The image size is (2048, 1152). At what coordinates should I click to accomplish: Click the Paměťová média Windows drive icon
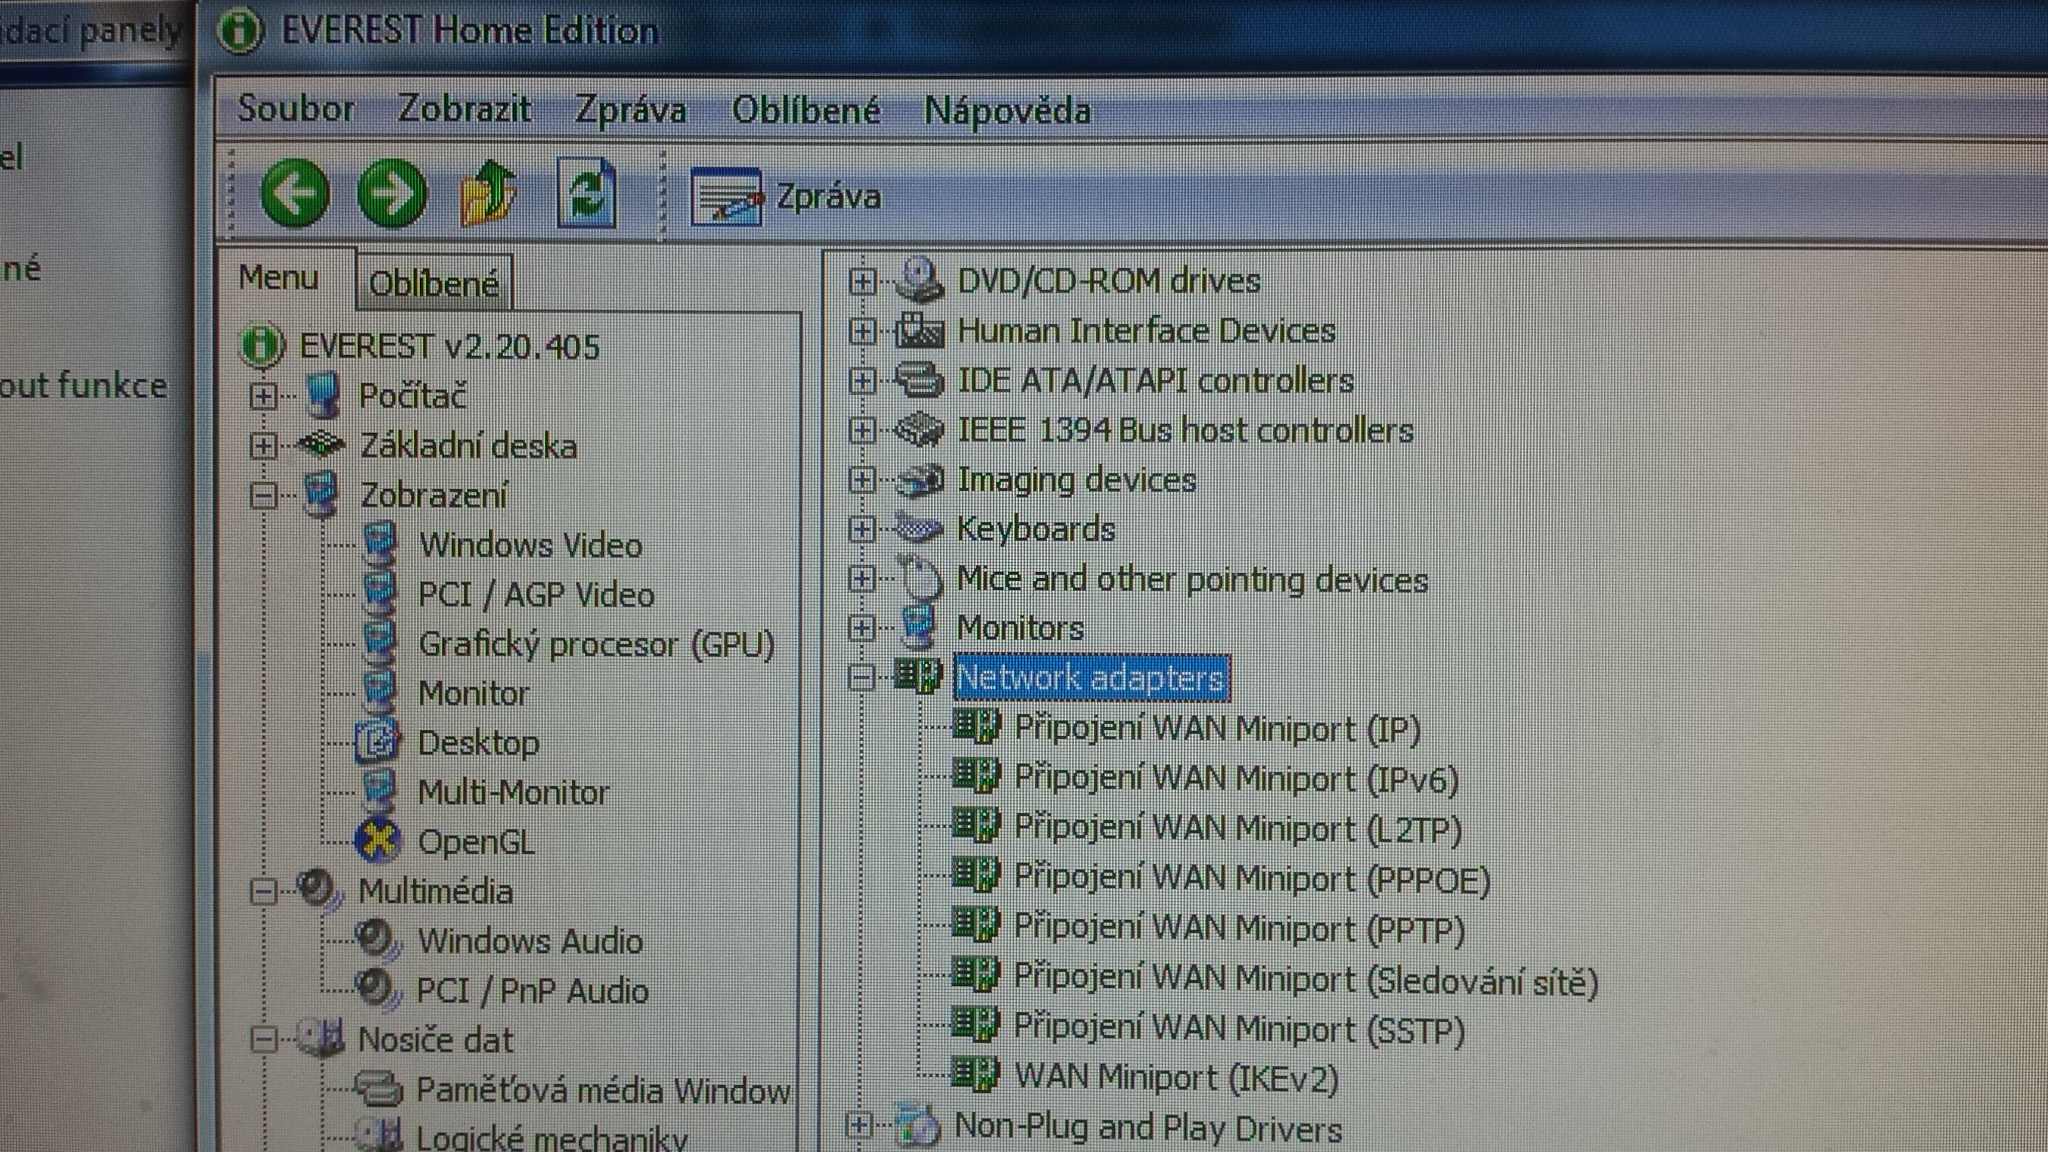point(379,1089)
